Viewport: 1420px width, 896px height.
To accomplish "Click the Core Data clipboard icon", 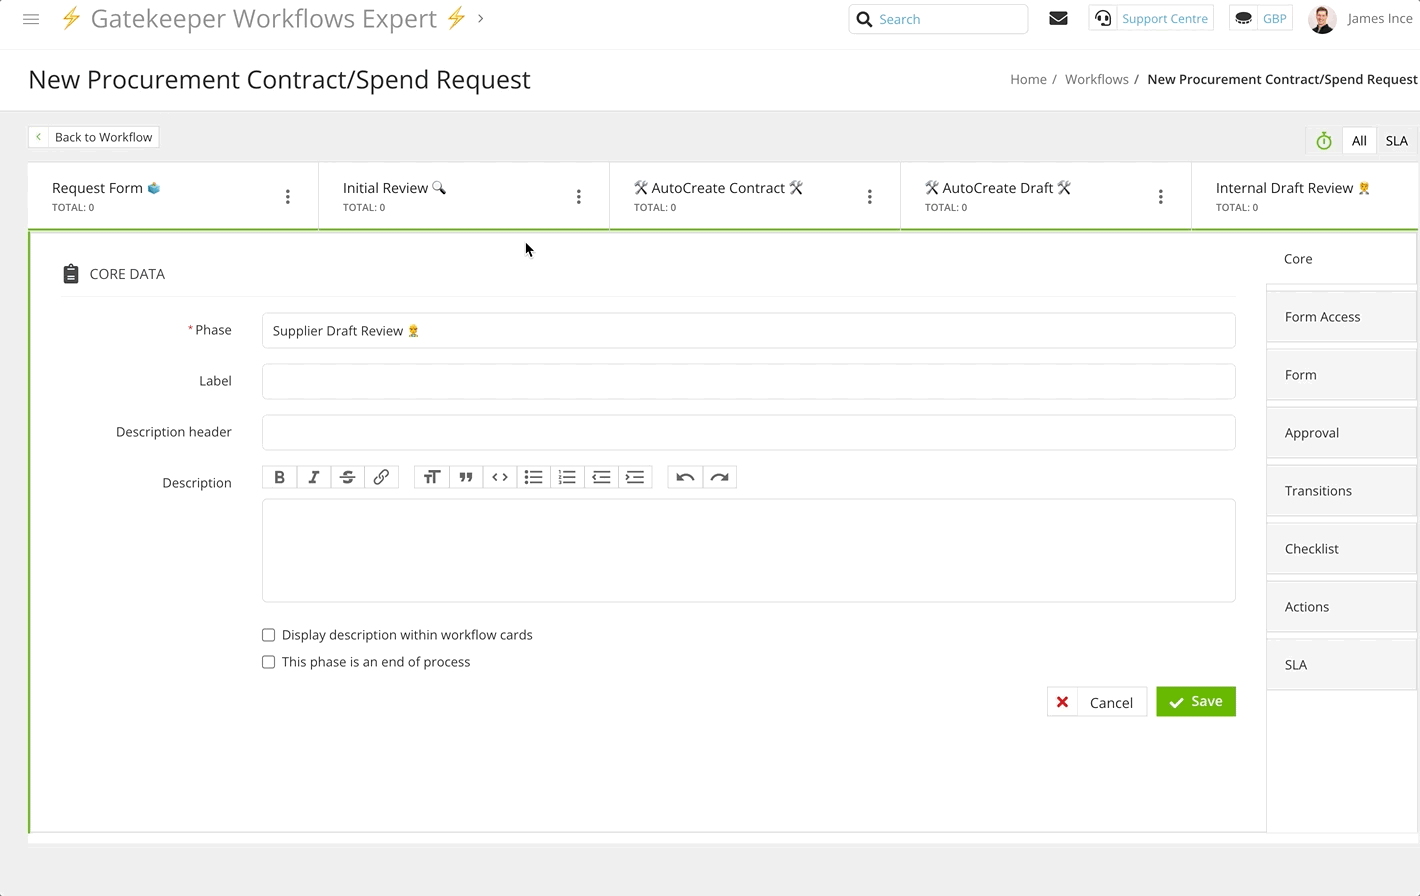I will (x=70, y=274).
